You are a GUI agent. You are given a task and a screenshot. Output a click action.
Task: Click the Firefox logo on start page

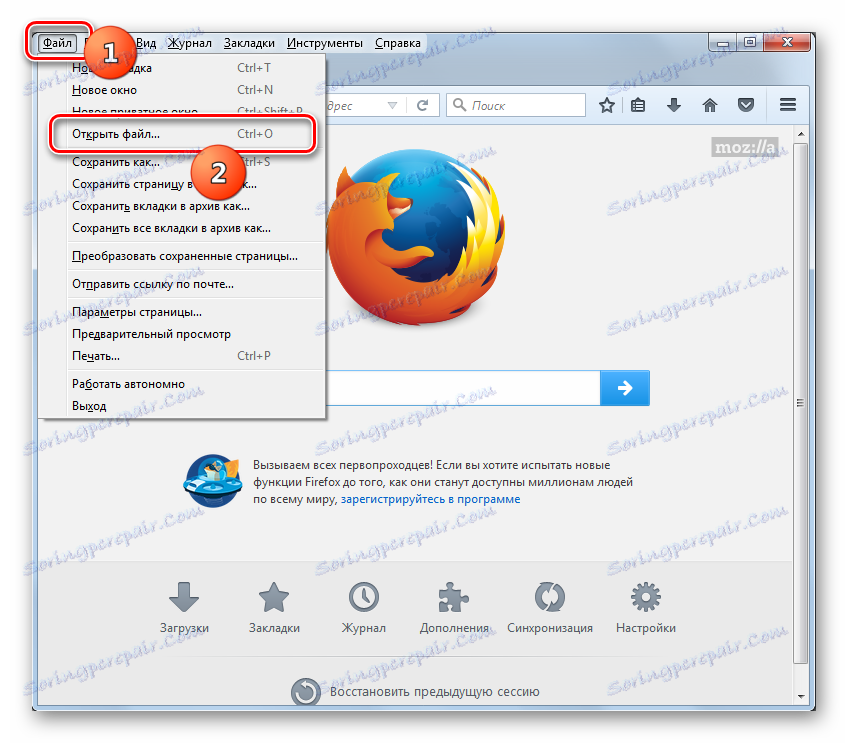415,237
